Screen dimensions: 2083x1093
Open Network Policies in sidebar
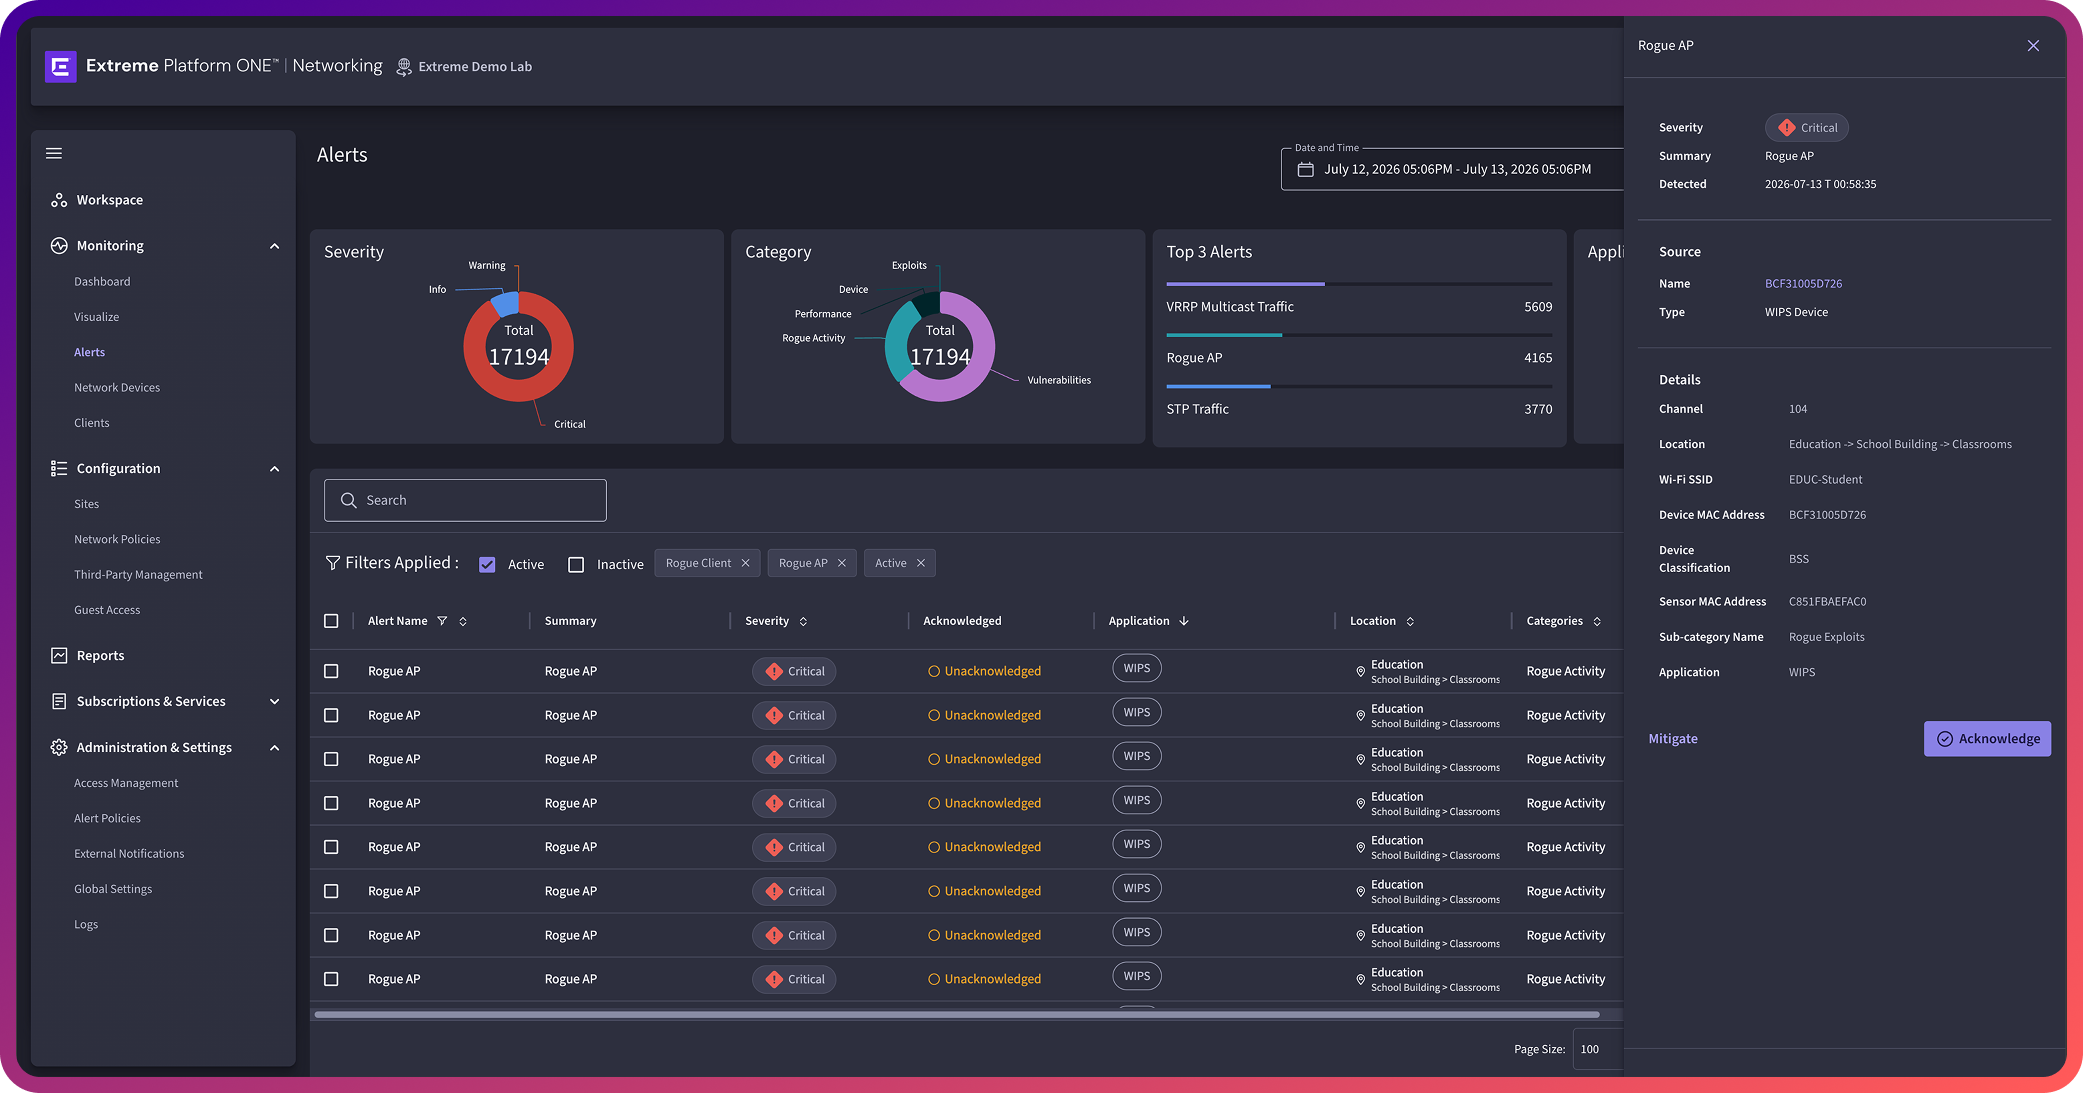[x=117, y=540]
